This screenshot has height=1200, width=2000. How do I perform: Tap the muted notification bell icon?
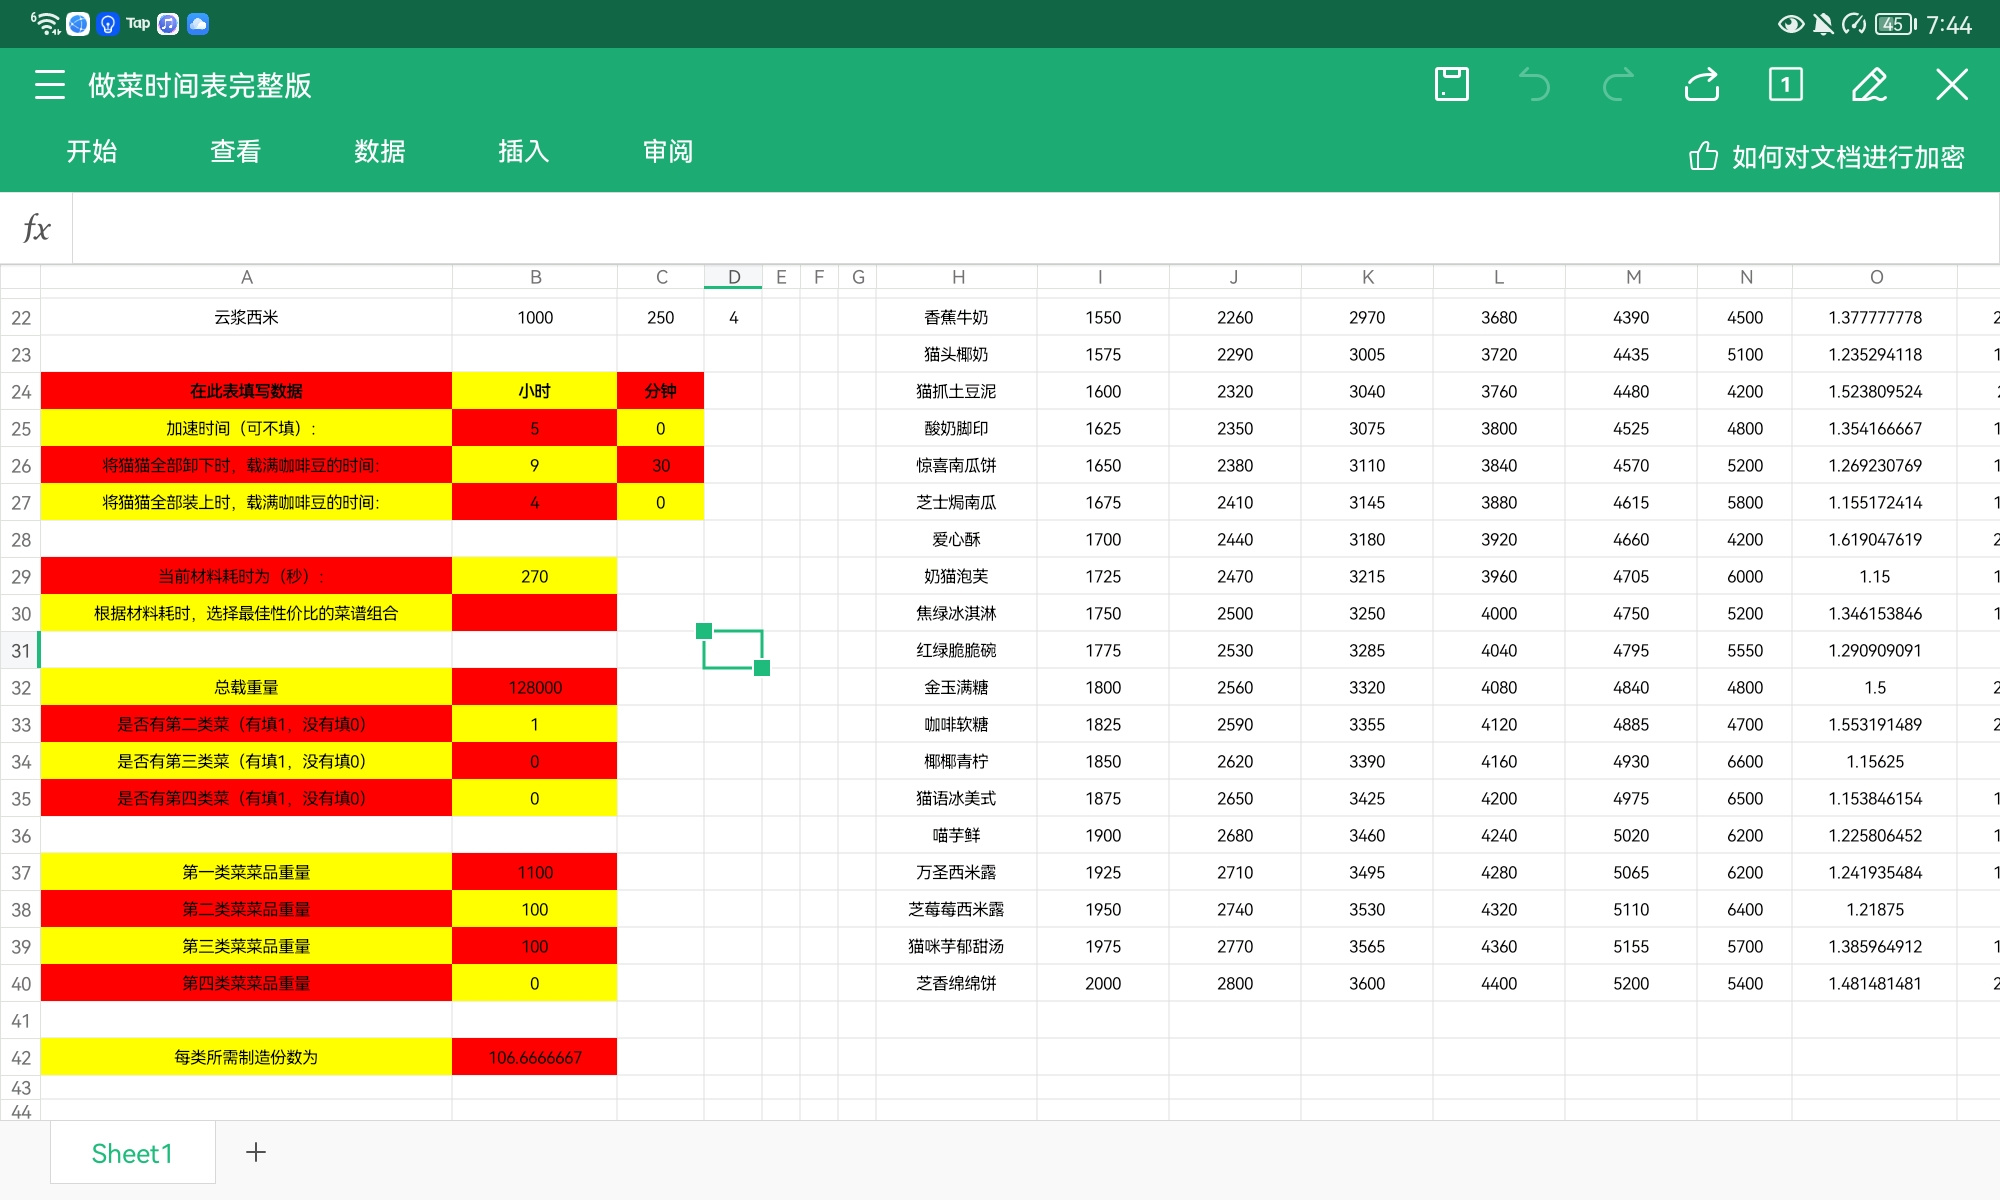[x=1823, y=24]
